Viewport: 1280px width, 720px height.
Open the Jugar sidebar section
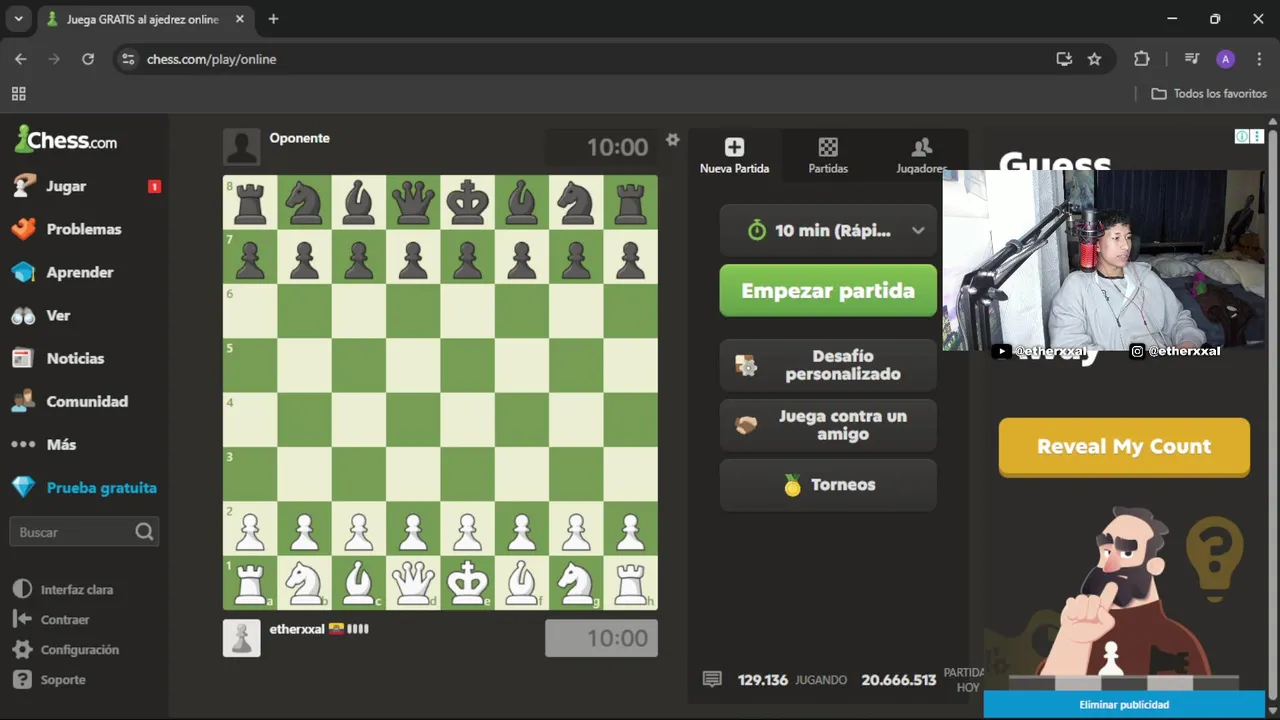(x=66, y=186)
